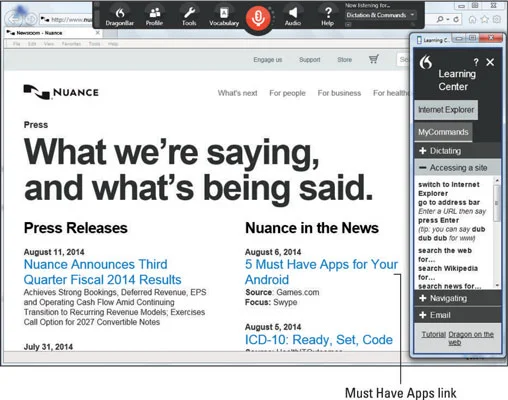This screenshot has height=400, width=508.
Task: Open the Tutorial Dragon on the web link
Action: (457, 338)
